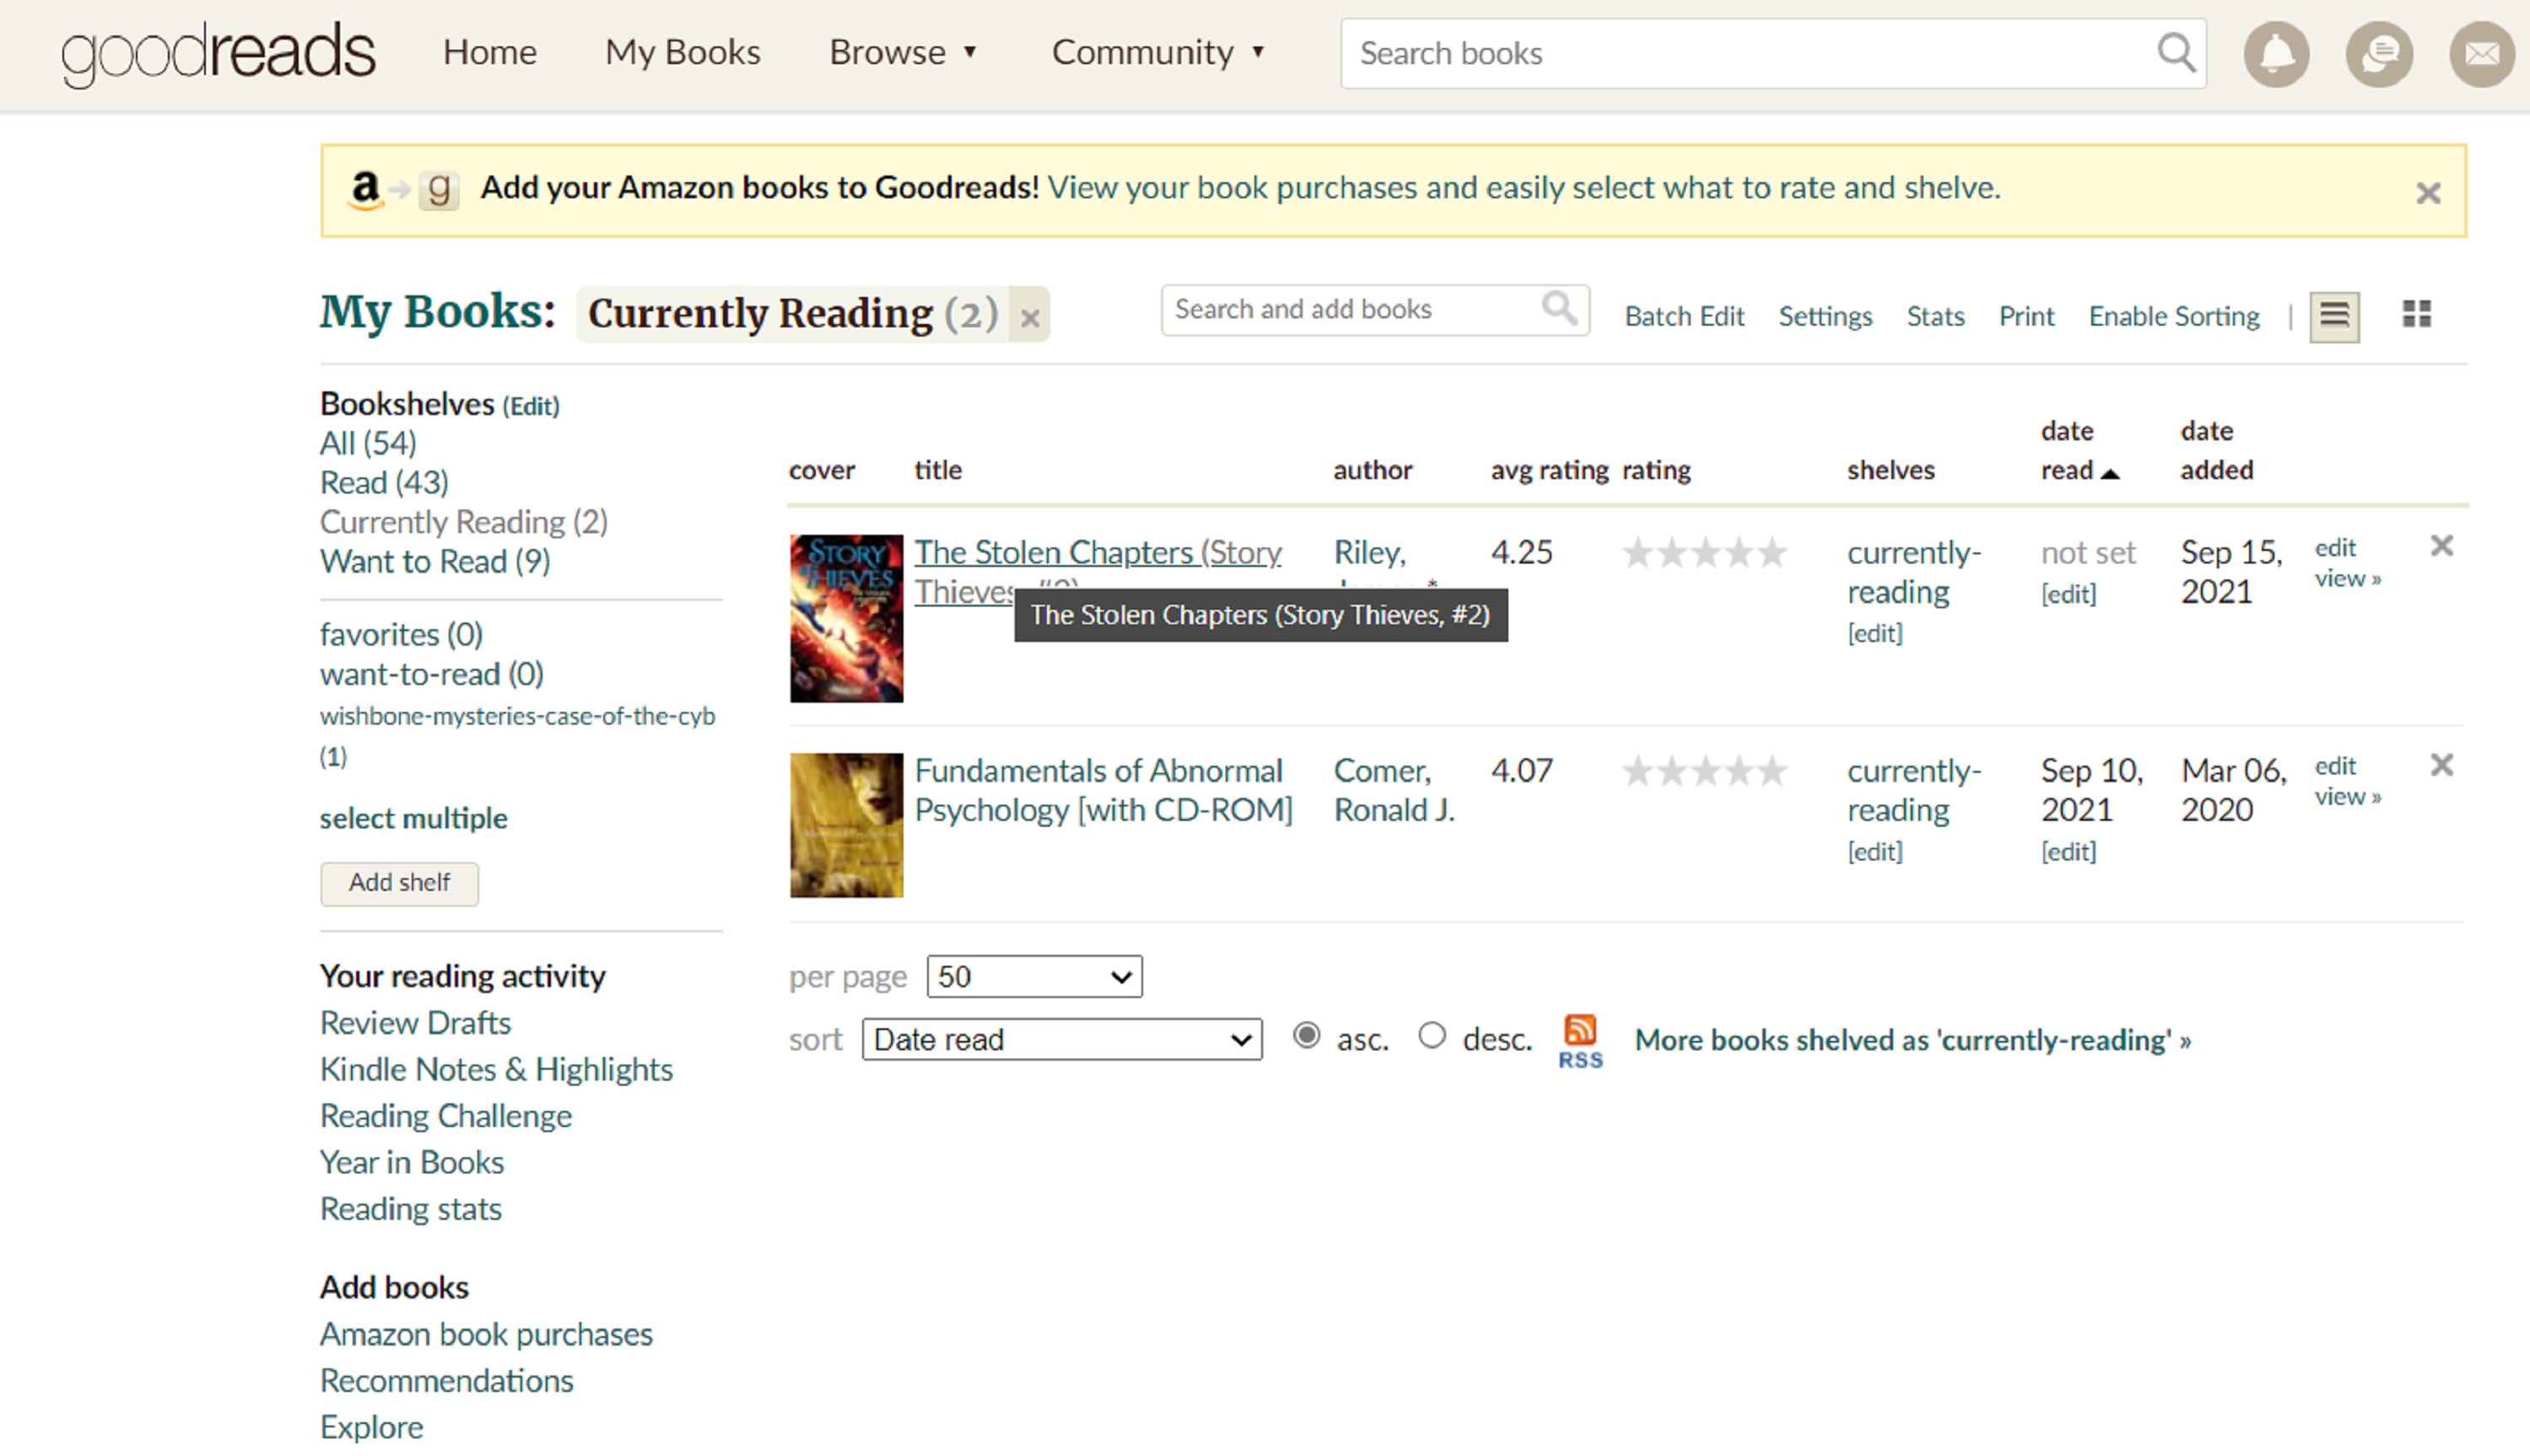Click Print in shelf toolbar

tap(2026, 316)
